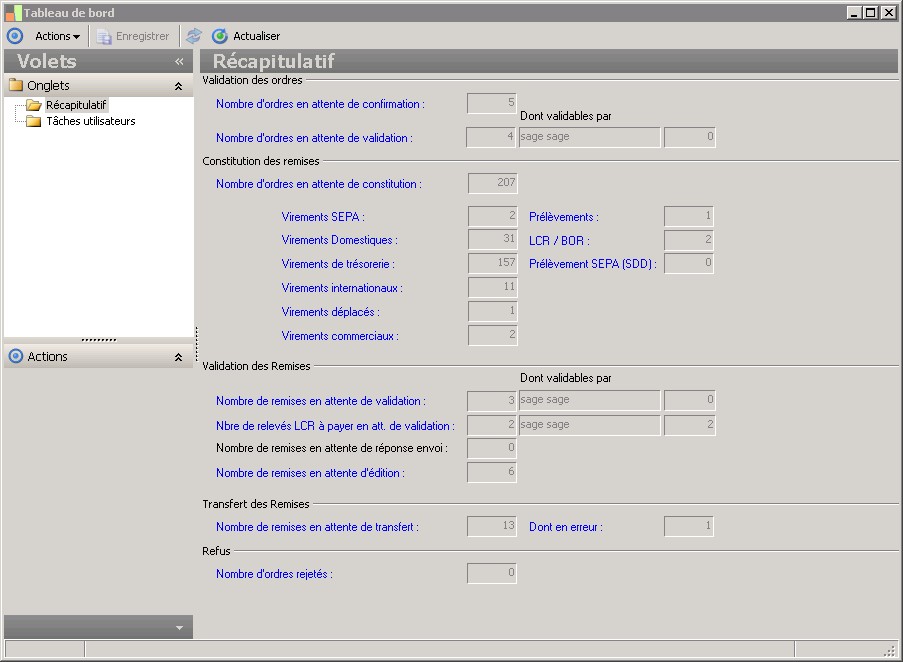
Task: Click the Actions pane header icon
Action: click(16, 357)
